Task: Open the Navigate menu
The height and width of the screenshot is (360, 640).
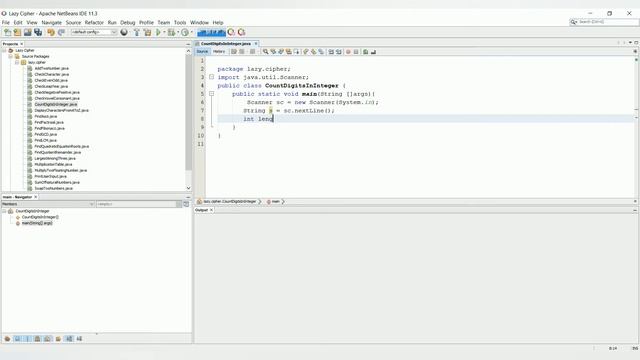Action: (51, 22)
